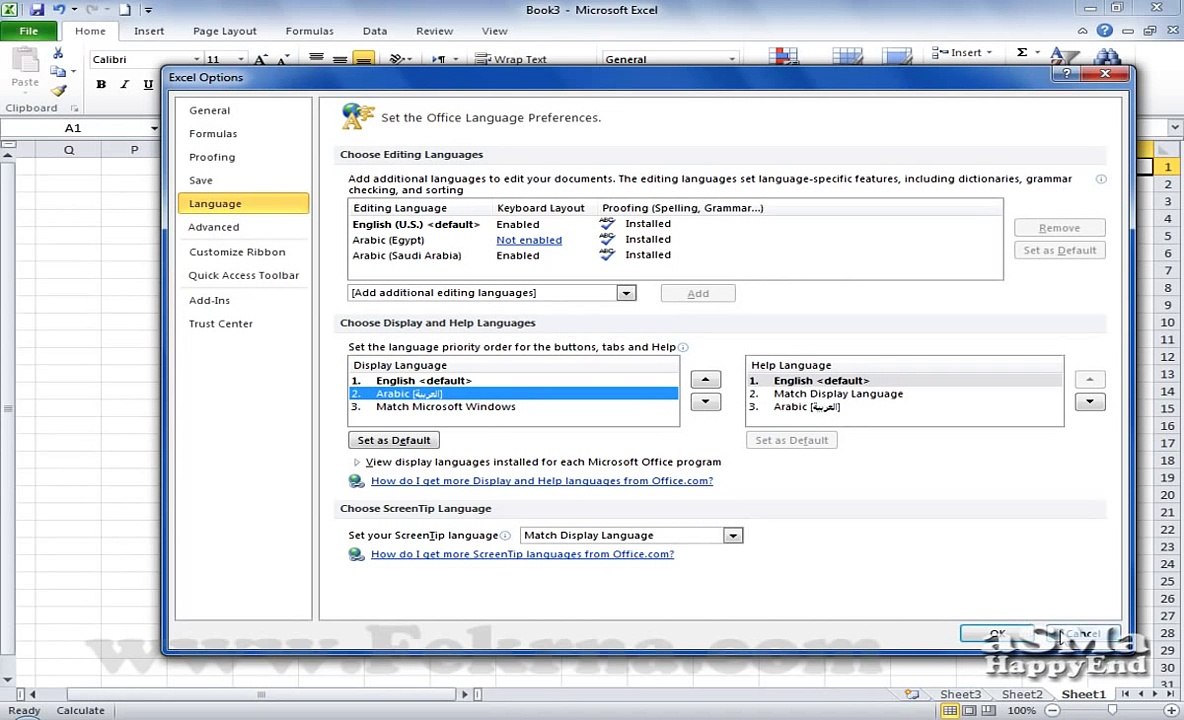Click the enabled Set as Default button under Display Language
This screenshot has height=720, width=1184.
(393, 440)
